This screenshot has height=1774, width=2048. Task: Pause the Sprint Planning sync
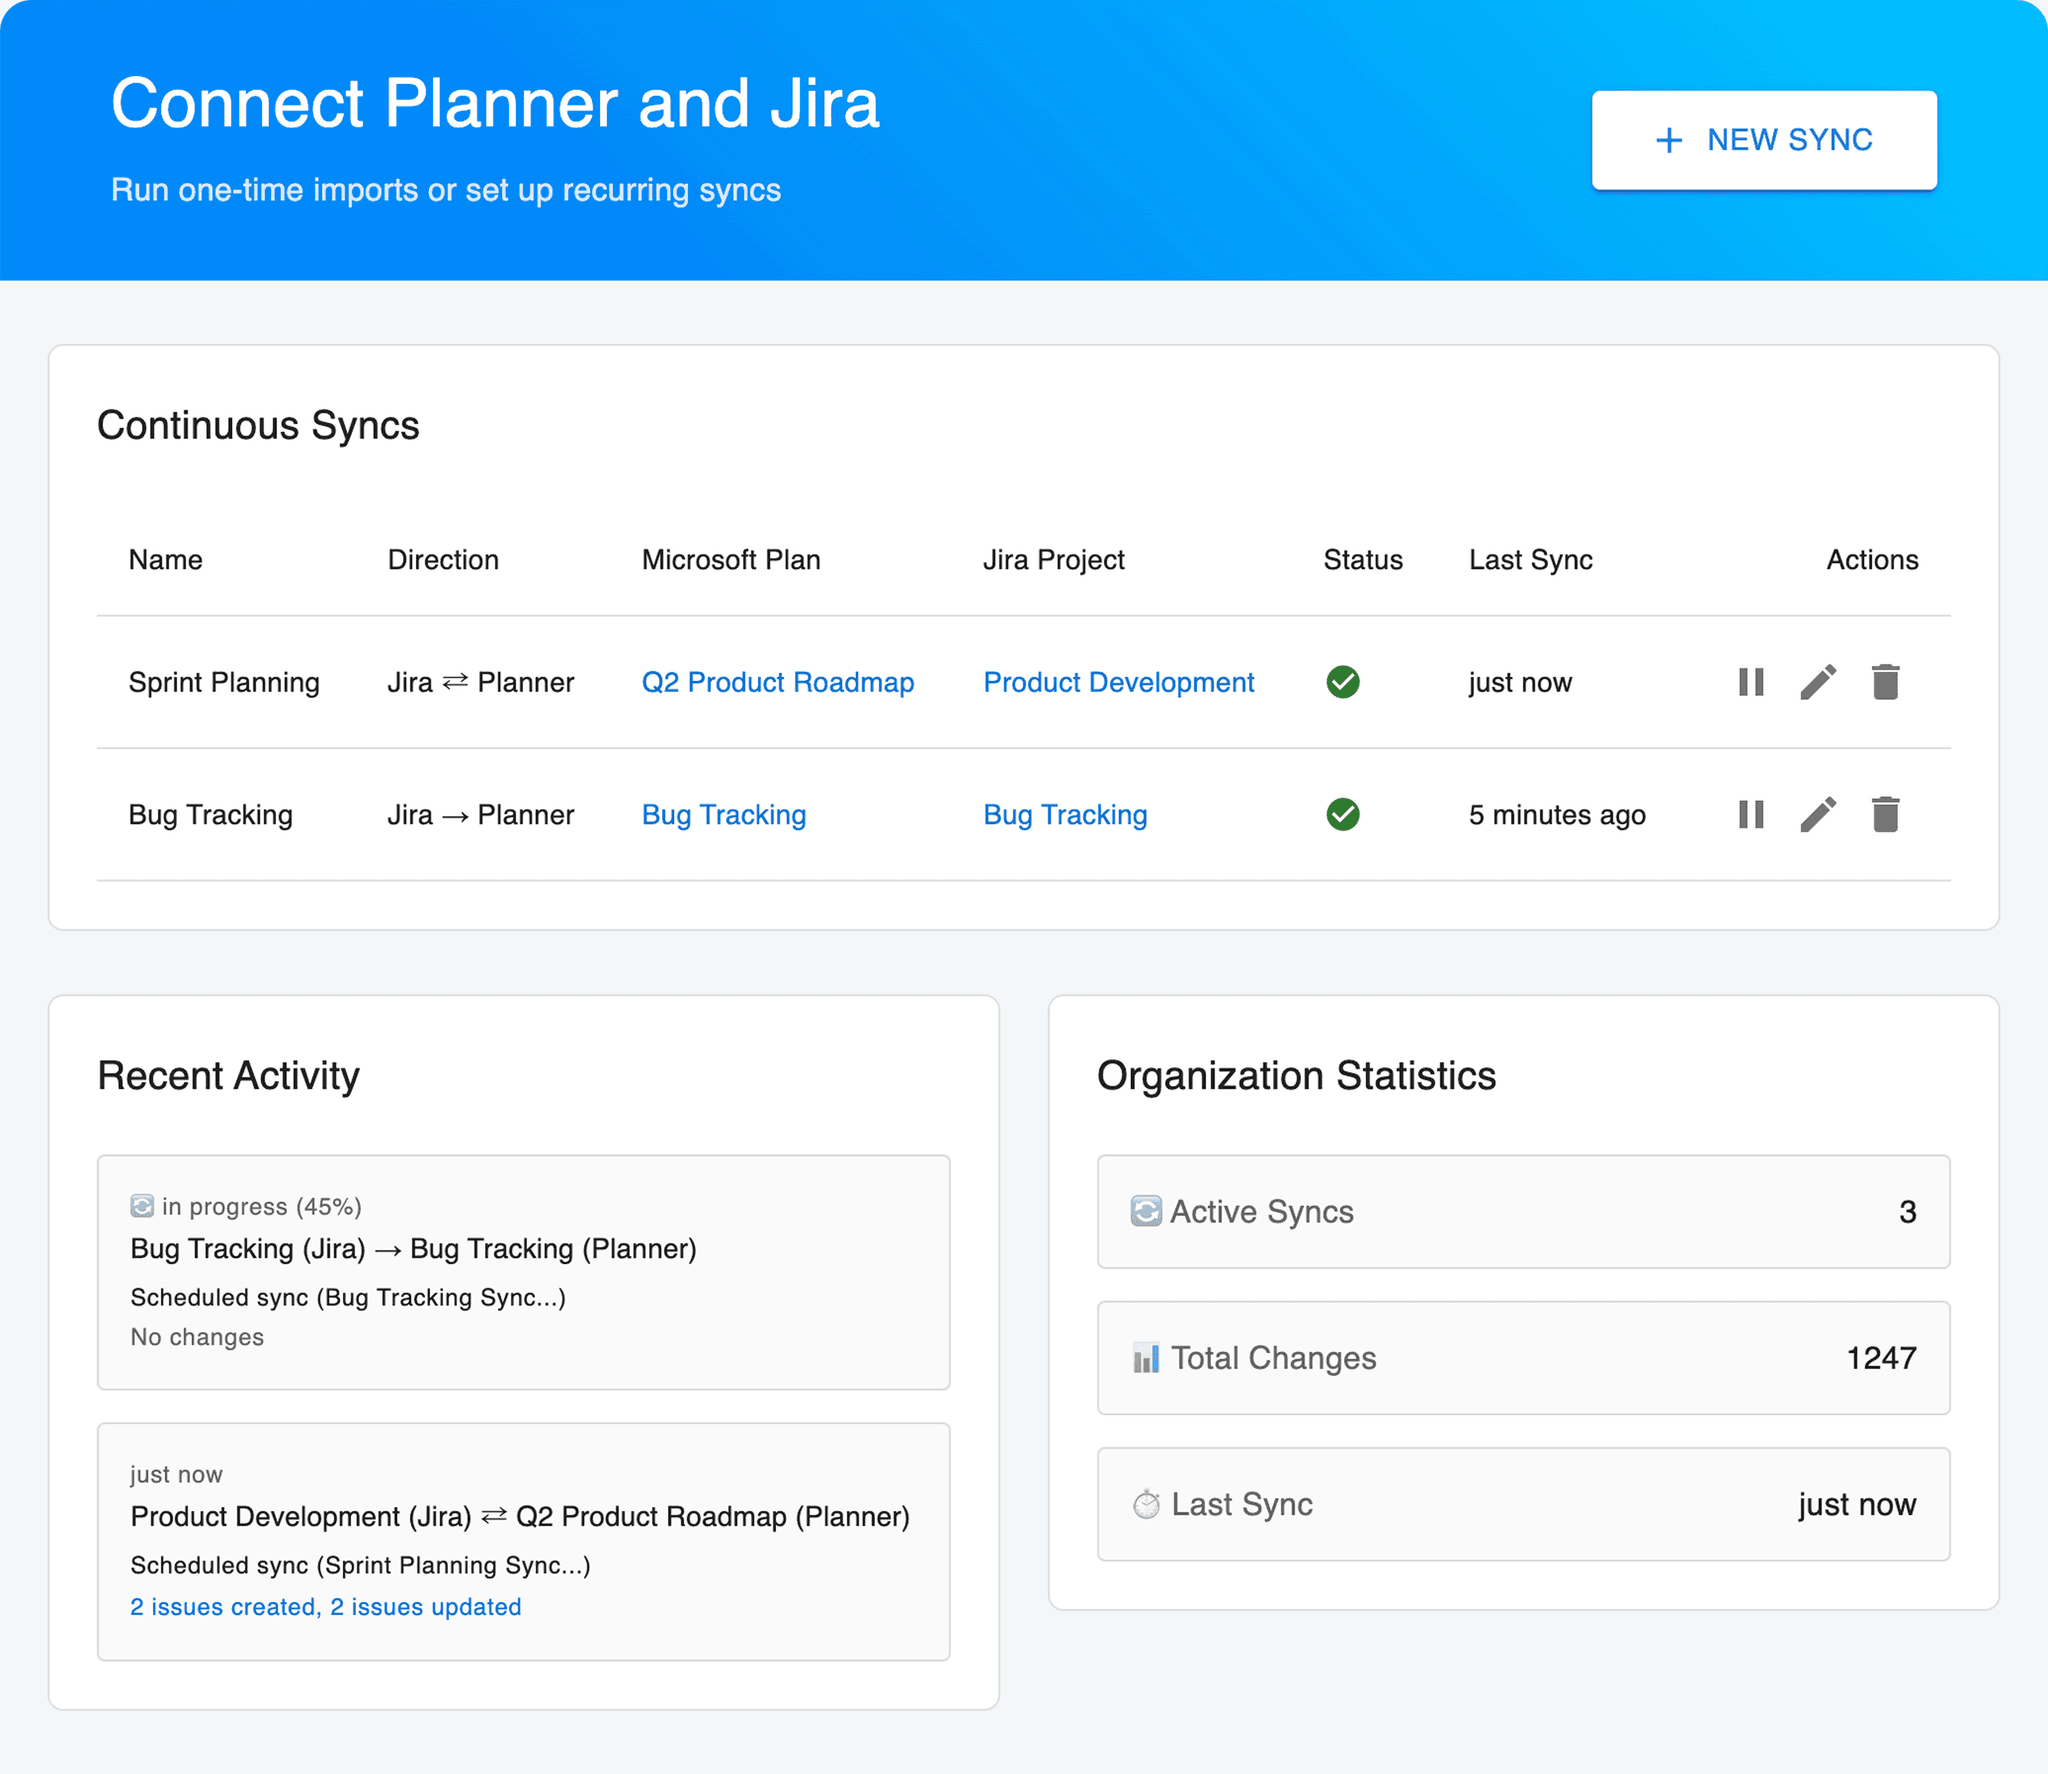click(x=1750, y=682)
